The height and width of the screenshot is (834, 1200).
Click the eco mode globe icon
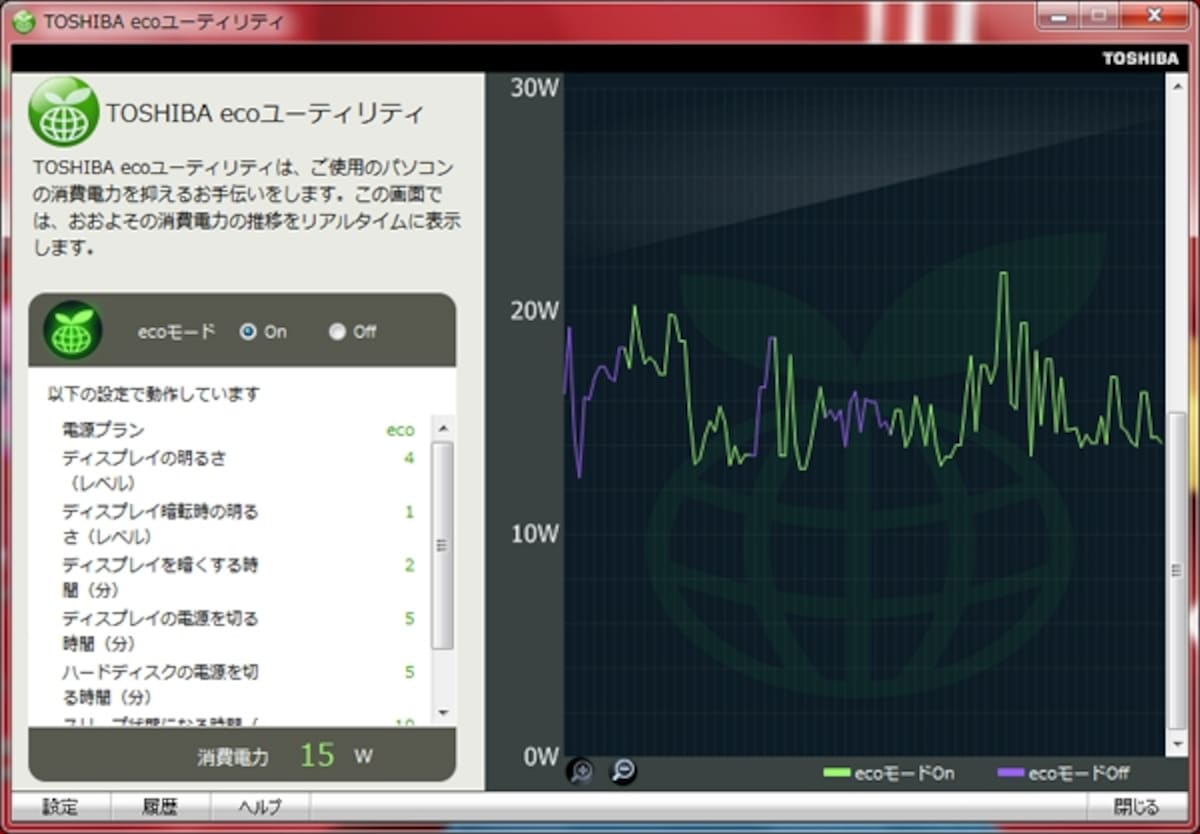pos(73,330)
